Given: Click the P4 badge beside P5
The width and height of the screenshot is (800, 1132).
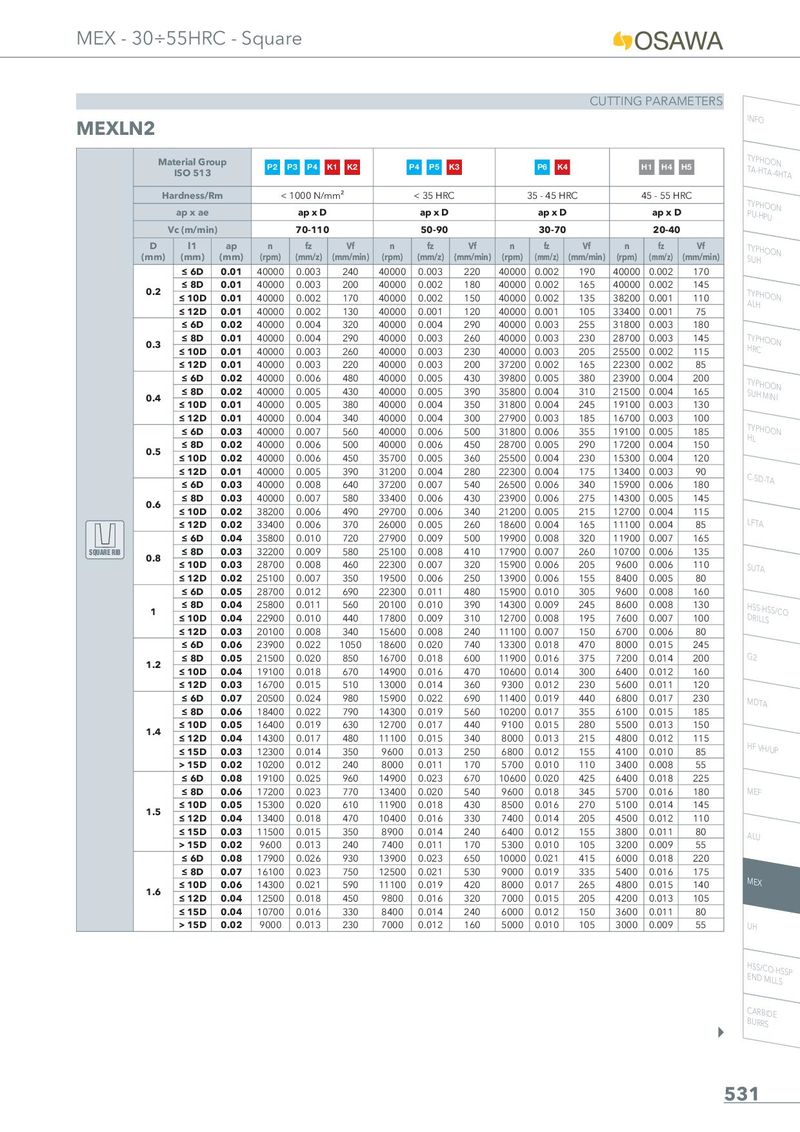Looking at the screenshot, I should point(414,167).
